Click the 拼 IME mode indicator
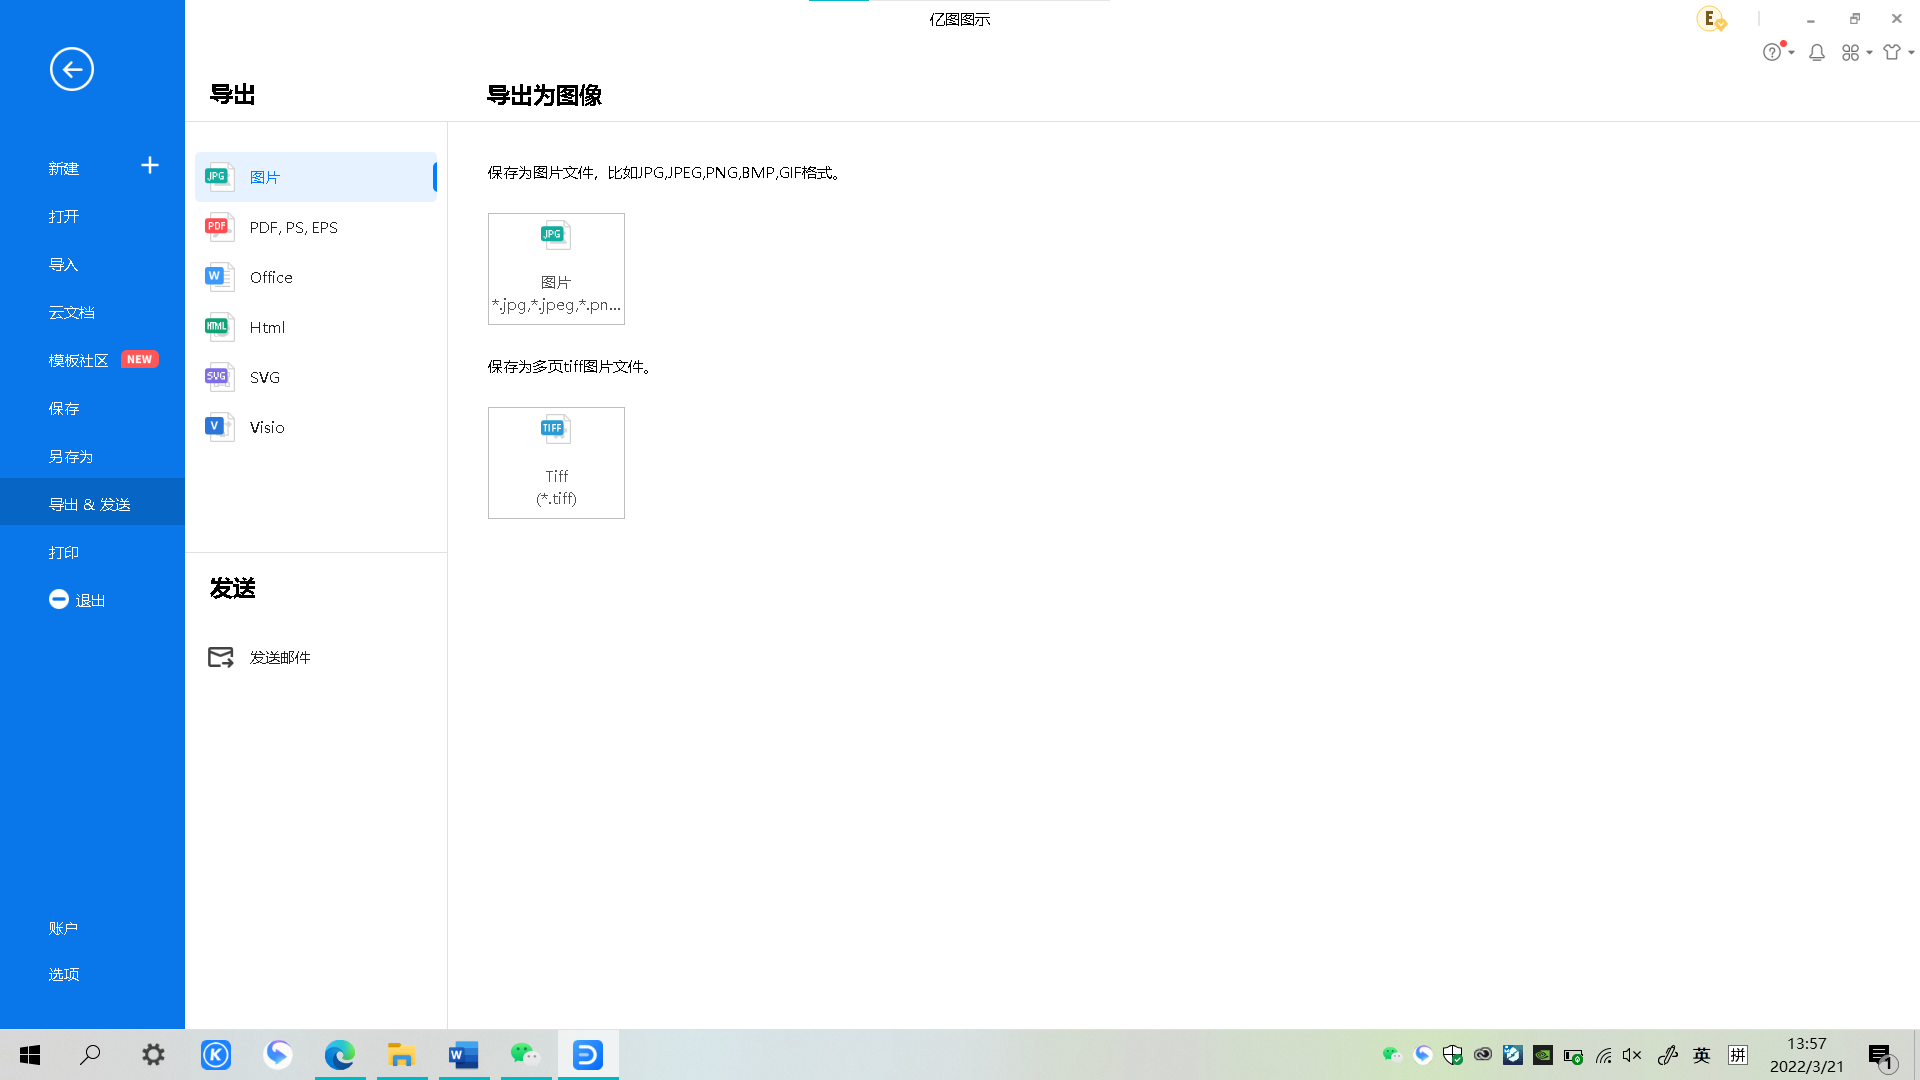The image size is (1920, 1080). pos(1738,1055)
